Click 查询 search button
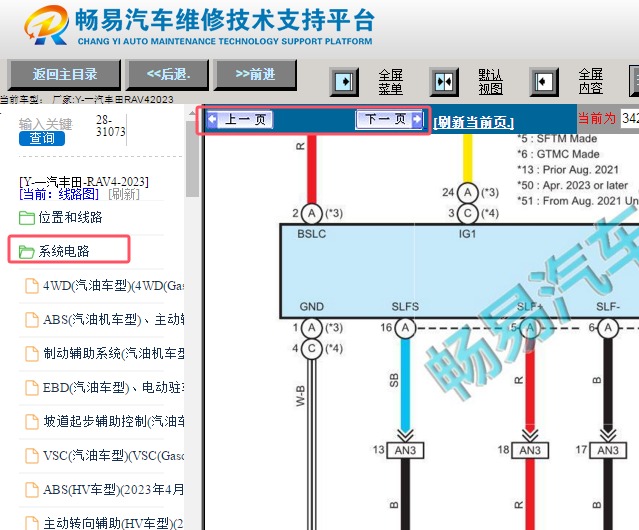 (x=42, y=139)
